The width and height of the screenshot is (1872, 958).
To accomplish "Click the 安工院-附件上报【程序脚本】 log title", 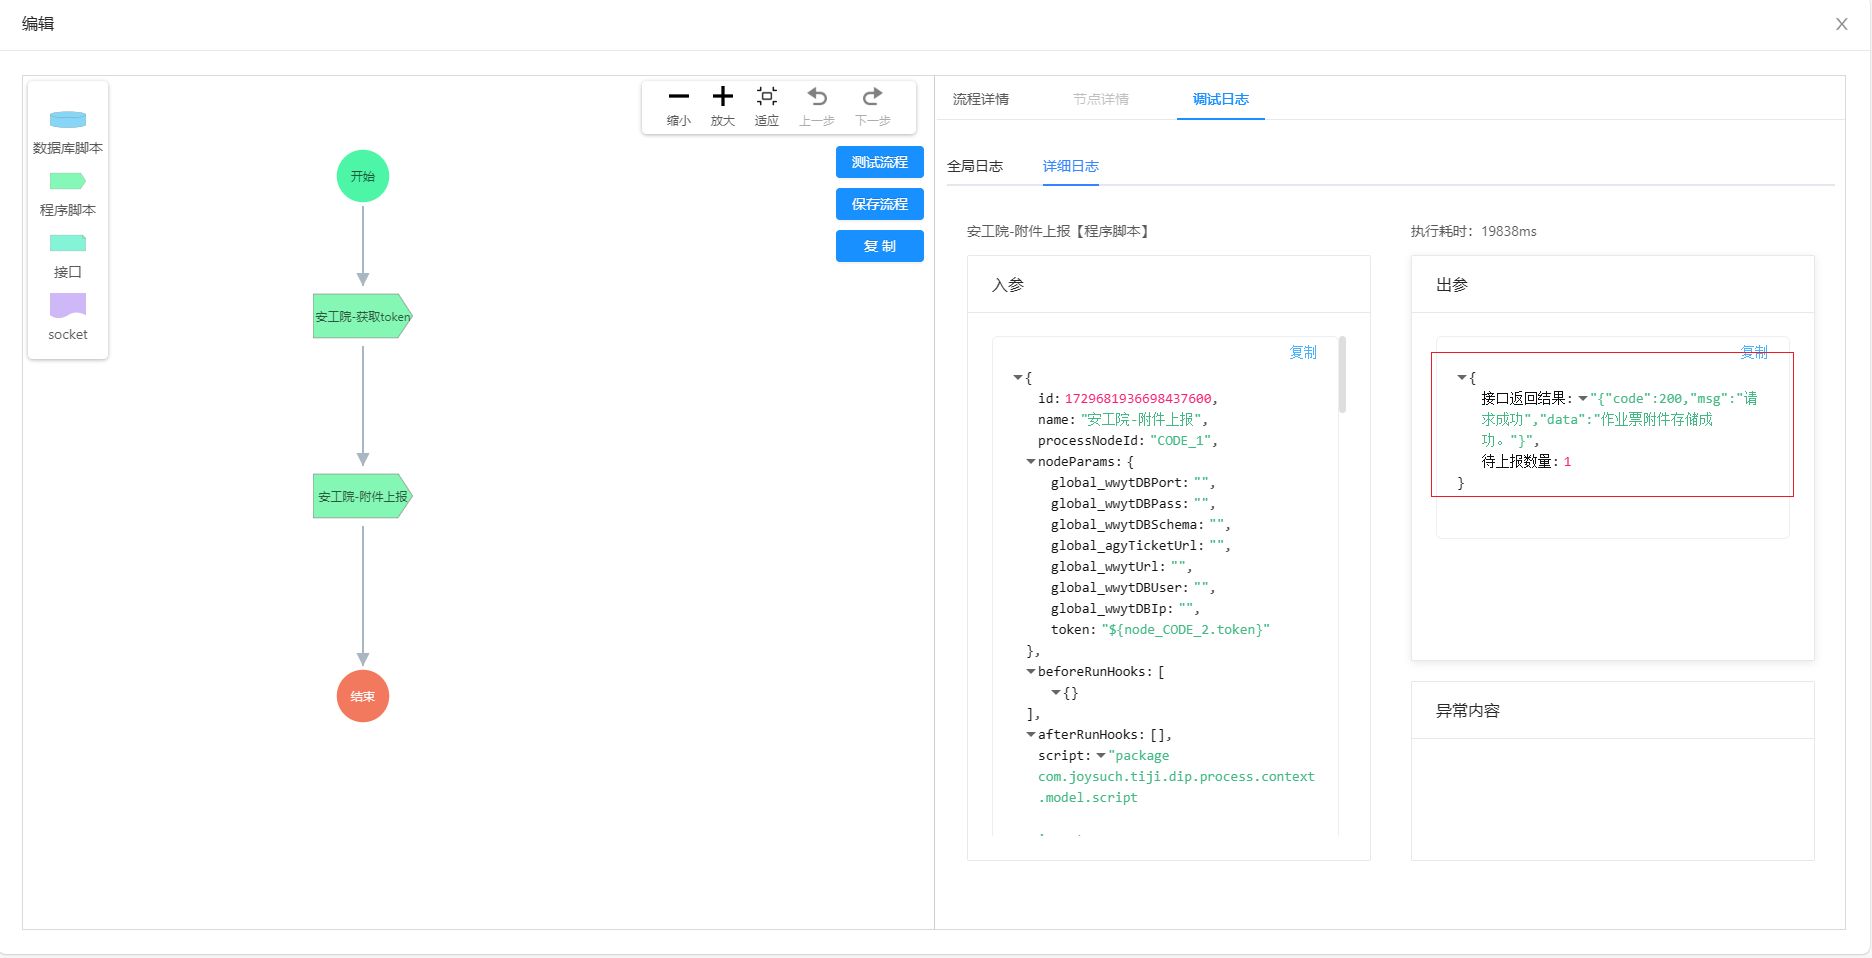I will click(x=1060, y=231).
